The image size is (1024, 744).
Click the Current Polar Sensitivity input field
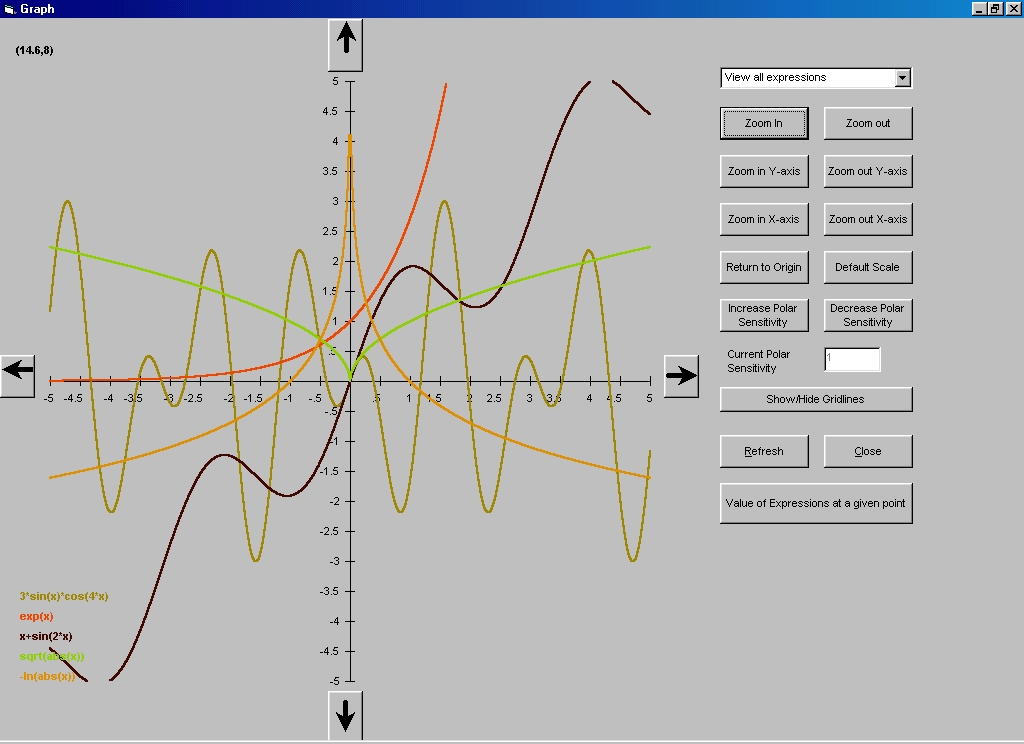pos(852,359)
